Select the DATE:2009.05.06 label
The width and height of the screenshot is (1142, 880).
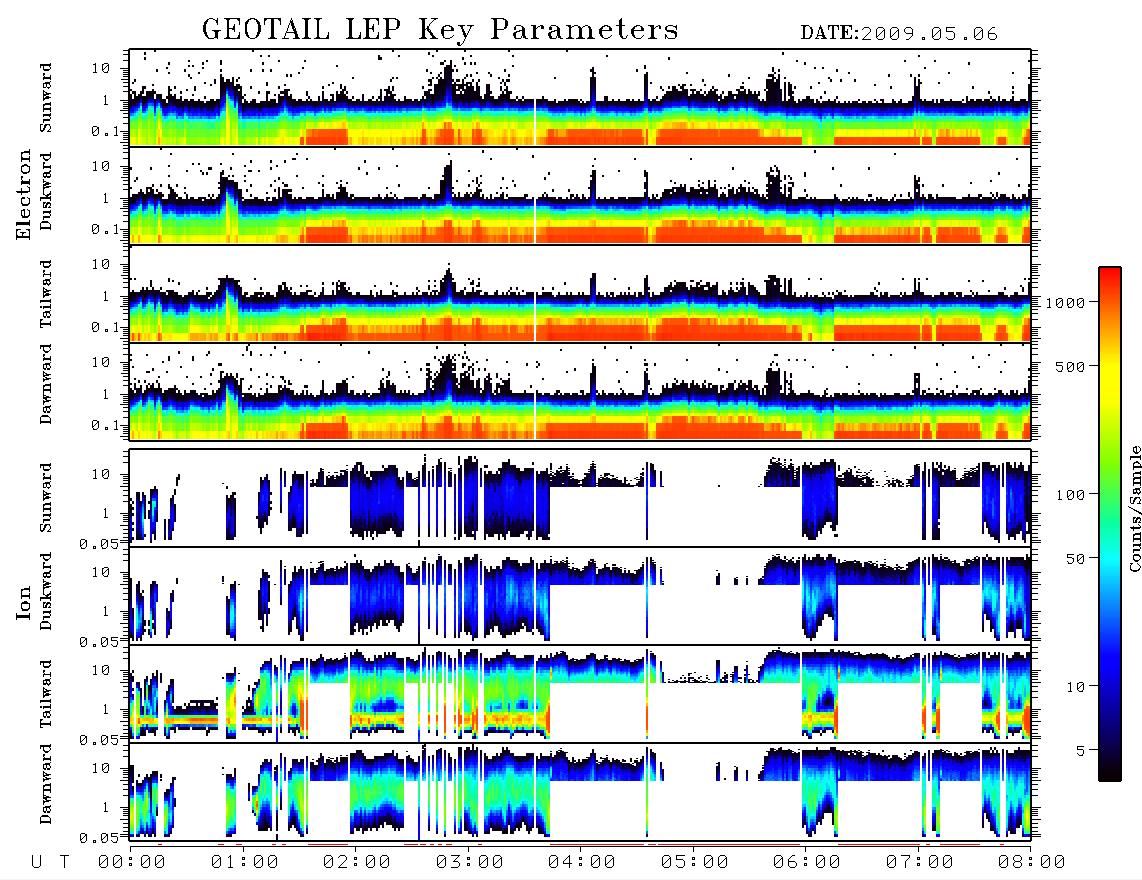coord(899,34)
